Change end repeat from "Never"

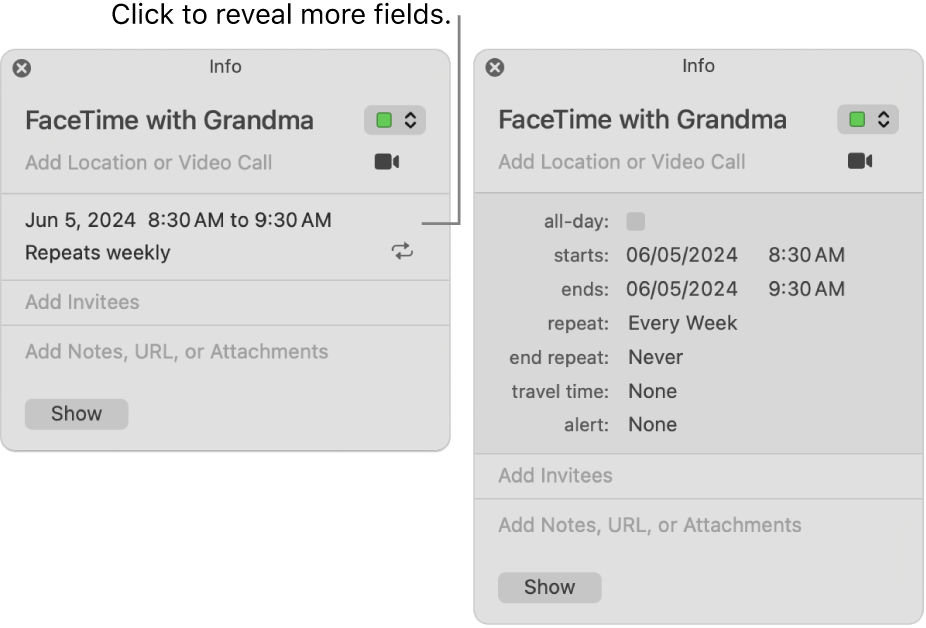tap(655, 357)
